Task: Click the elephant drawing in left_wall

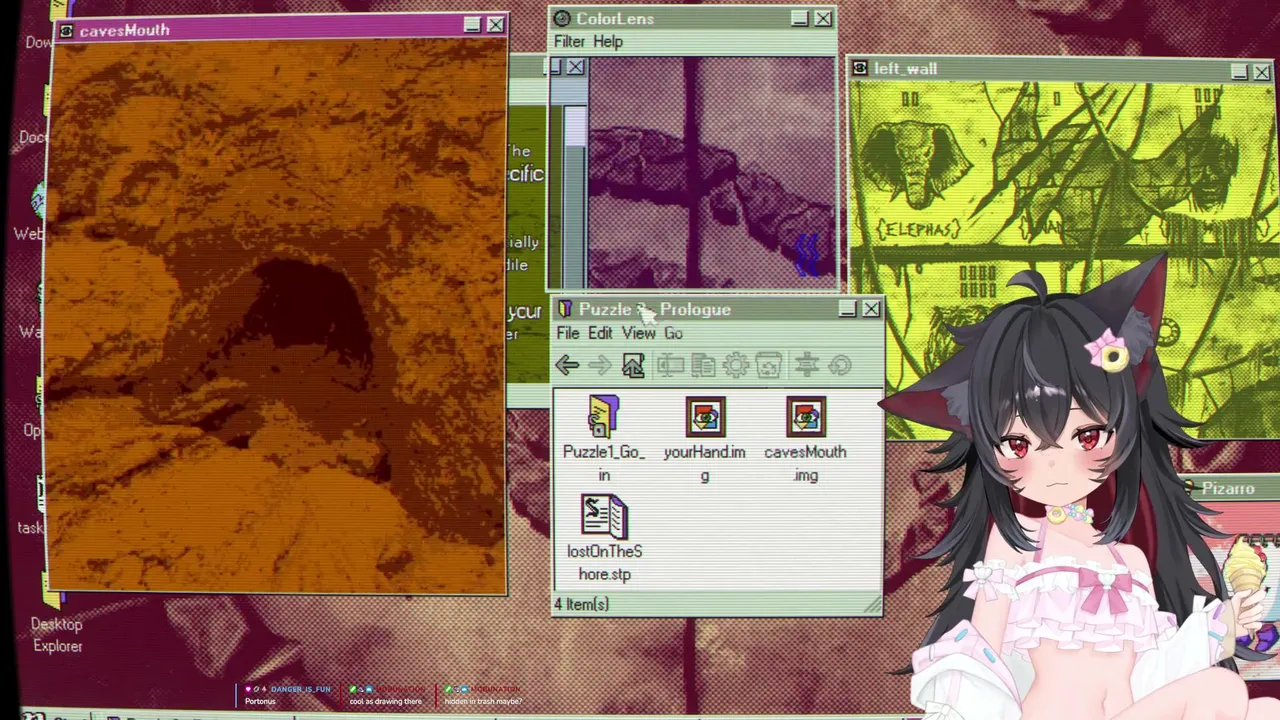Action: pyautogui.click(x=917, y=165)
